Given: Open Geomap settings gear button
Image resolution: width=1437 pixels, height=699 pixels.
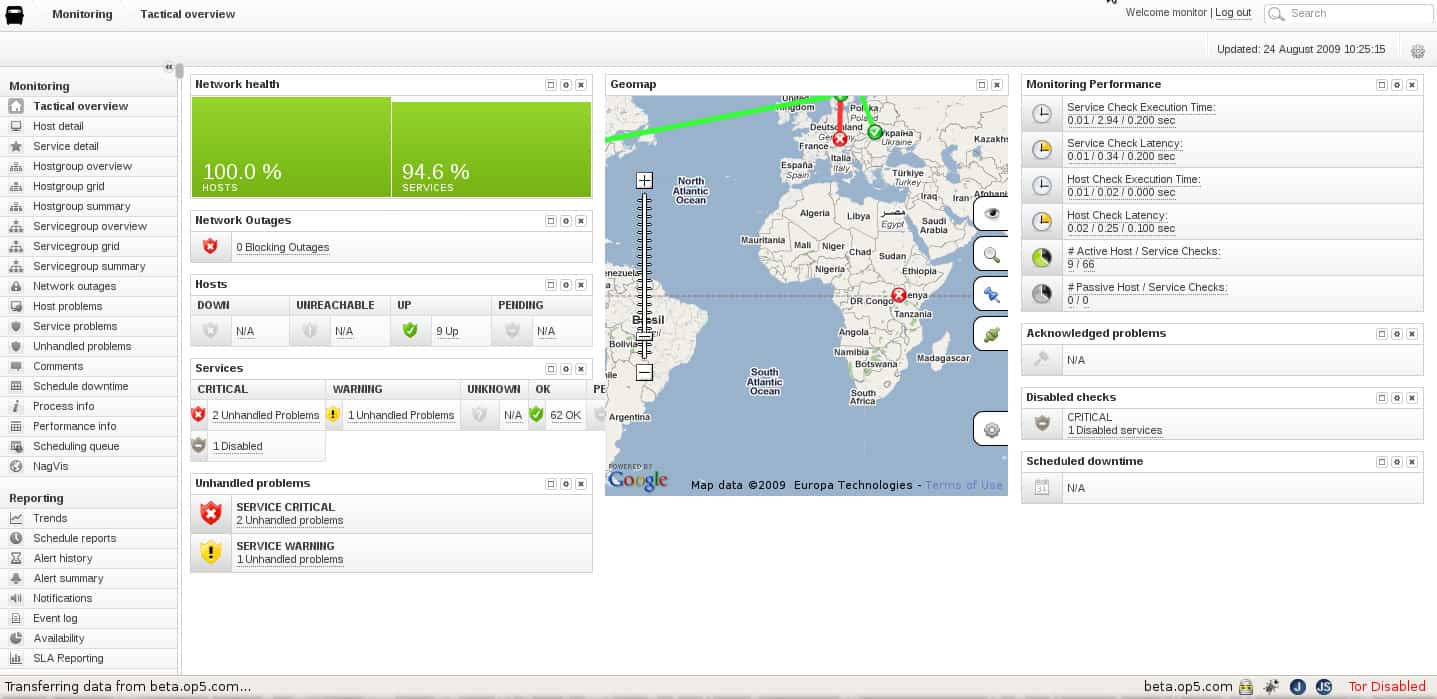Looking at the screenshot, I should click(992, 430).
